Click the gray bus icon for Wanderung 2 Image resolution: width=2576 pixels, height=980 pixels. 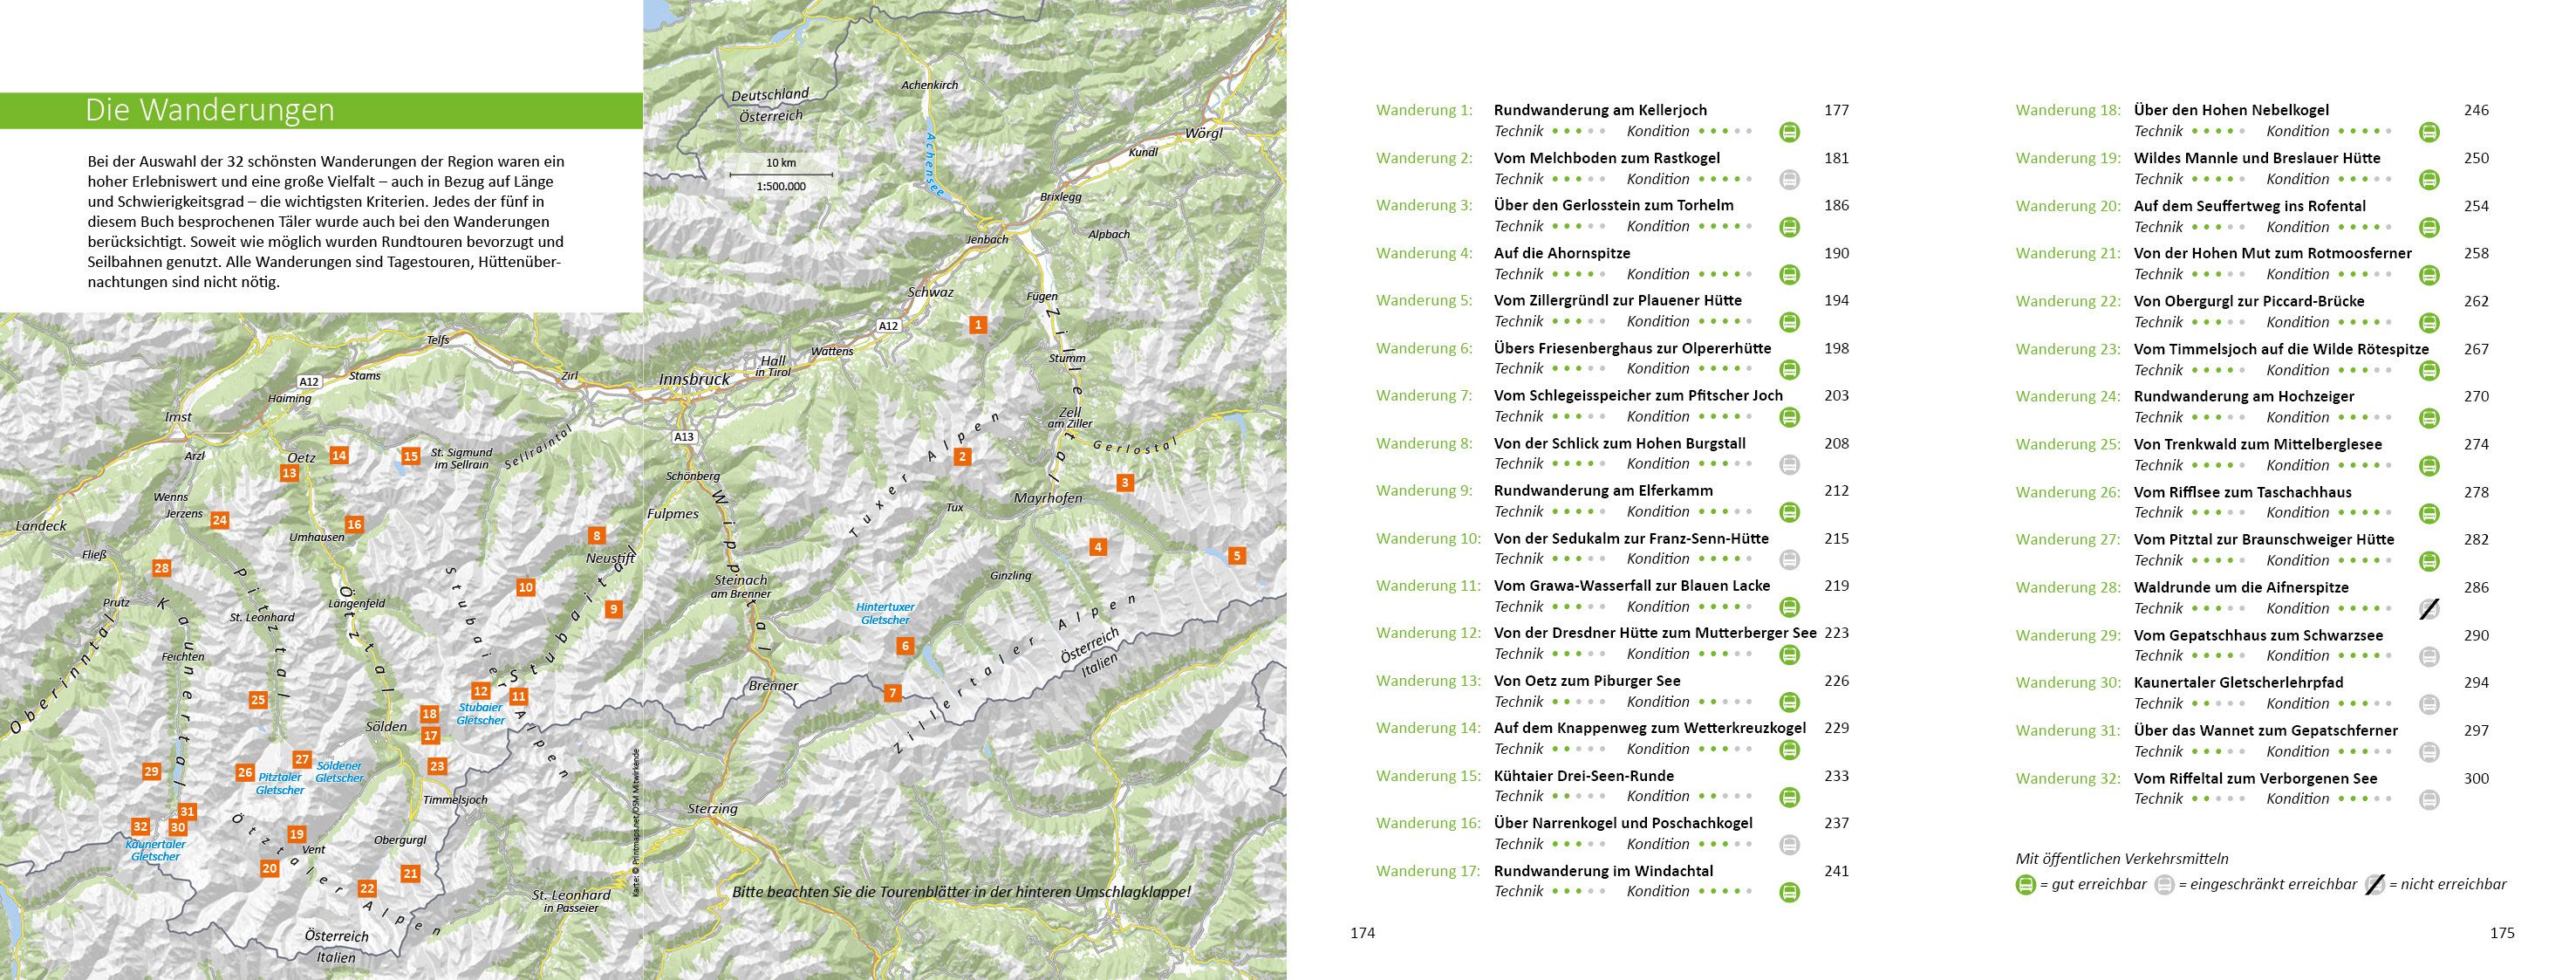(1789, 180)
